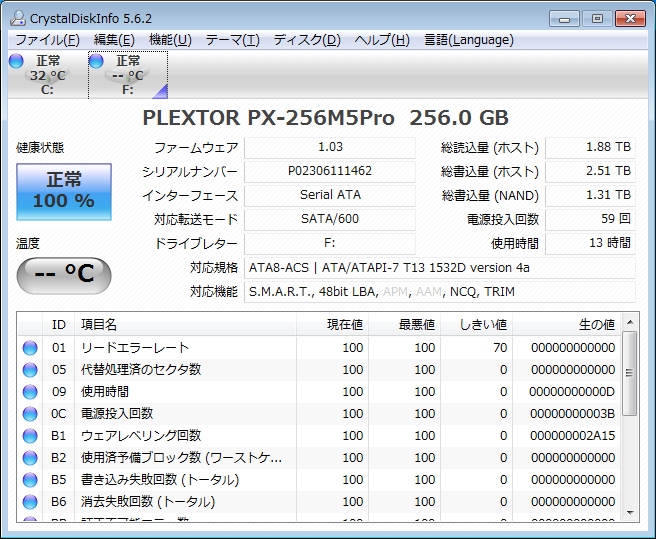Click the attribute list vertical scrollbar
This screenshot has width=656, height=539.
point(629,420)
